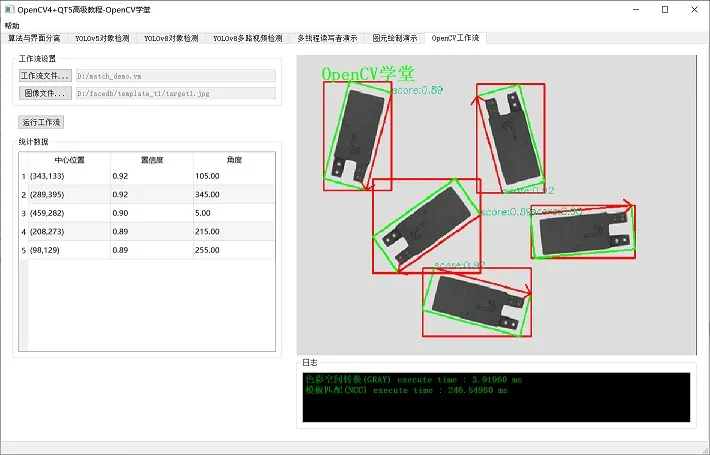Click the 置信度 column header
710x455 pixels.
[x=152, y=160]
